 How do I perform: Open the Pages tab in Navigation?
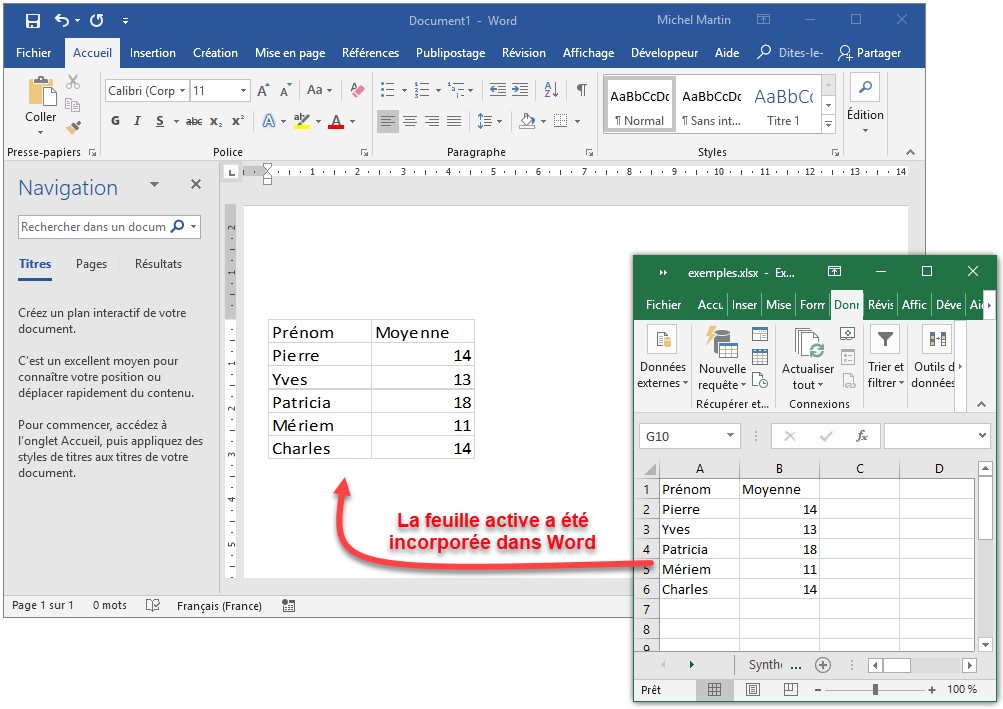[91, 264]
